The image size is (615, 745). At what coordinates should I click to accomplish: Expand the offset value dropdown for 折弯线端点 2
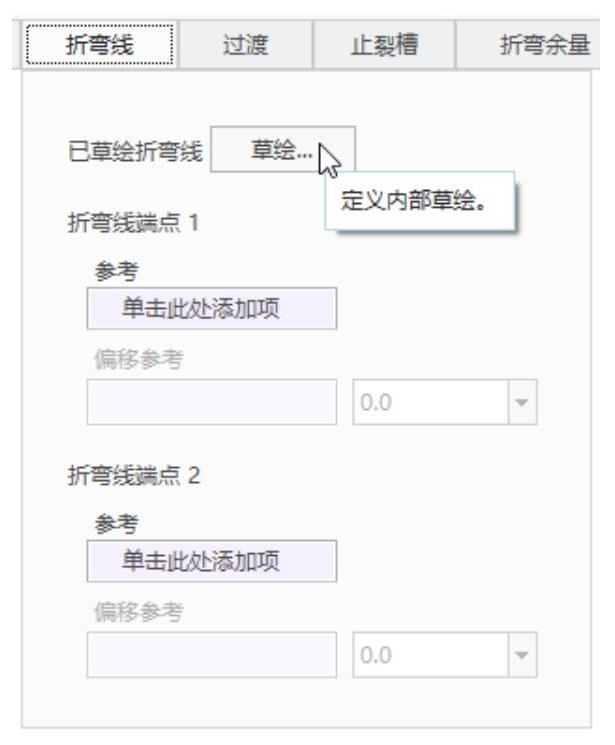tap(520, 656)
